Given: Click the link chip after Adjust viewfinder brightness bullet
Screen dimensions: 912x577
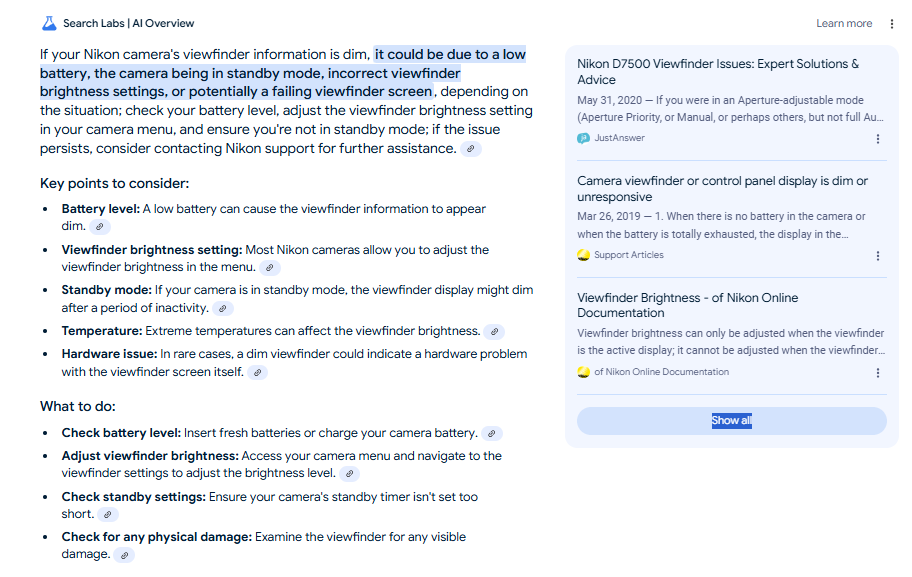Looking at the screenshot, I should coord(349,473).
